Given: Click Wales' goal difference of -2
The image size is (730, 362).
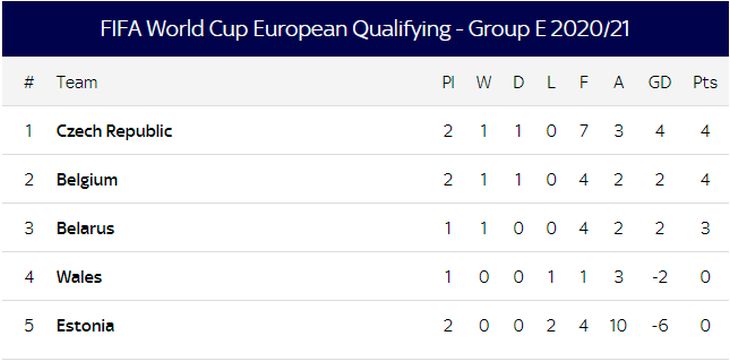Looking at the screenshot, I should [660, 277].
